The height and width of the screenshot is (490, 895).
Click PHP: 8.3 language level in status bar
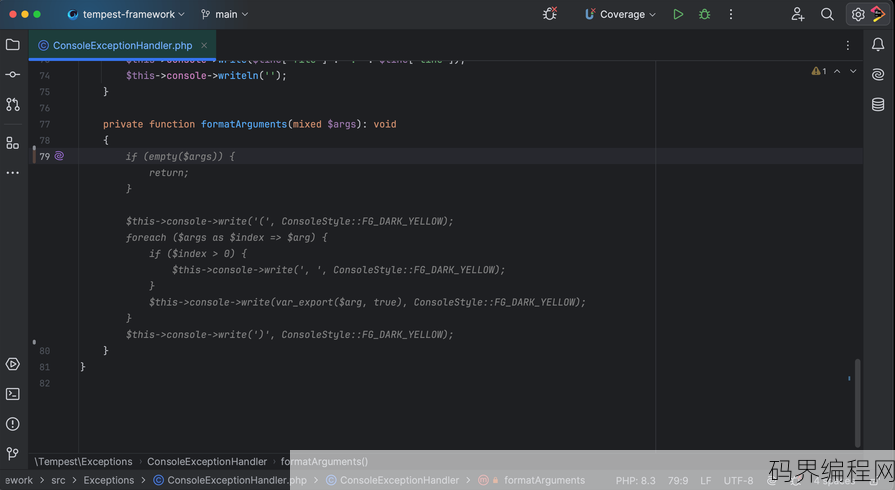635,481
